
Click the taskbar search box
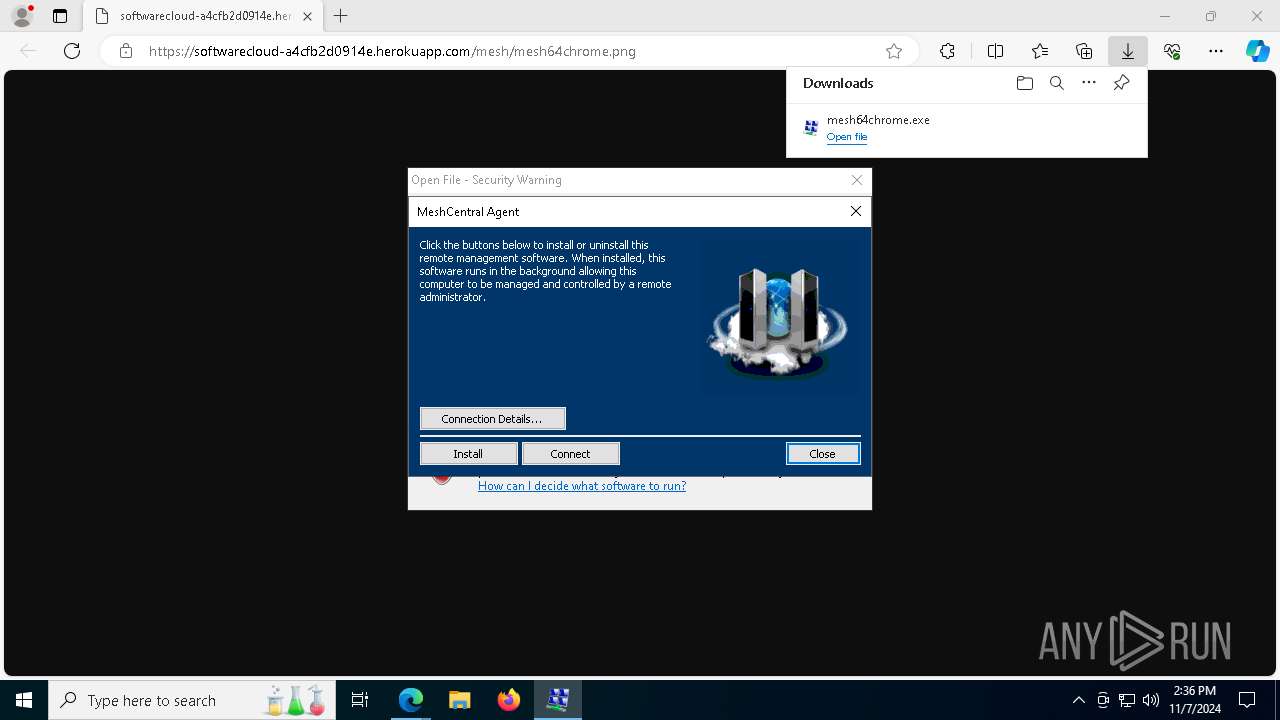pos(190,700)
